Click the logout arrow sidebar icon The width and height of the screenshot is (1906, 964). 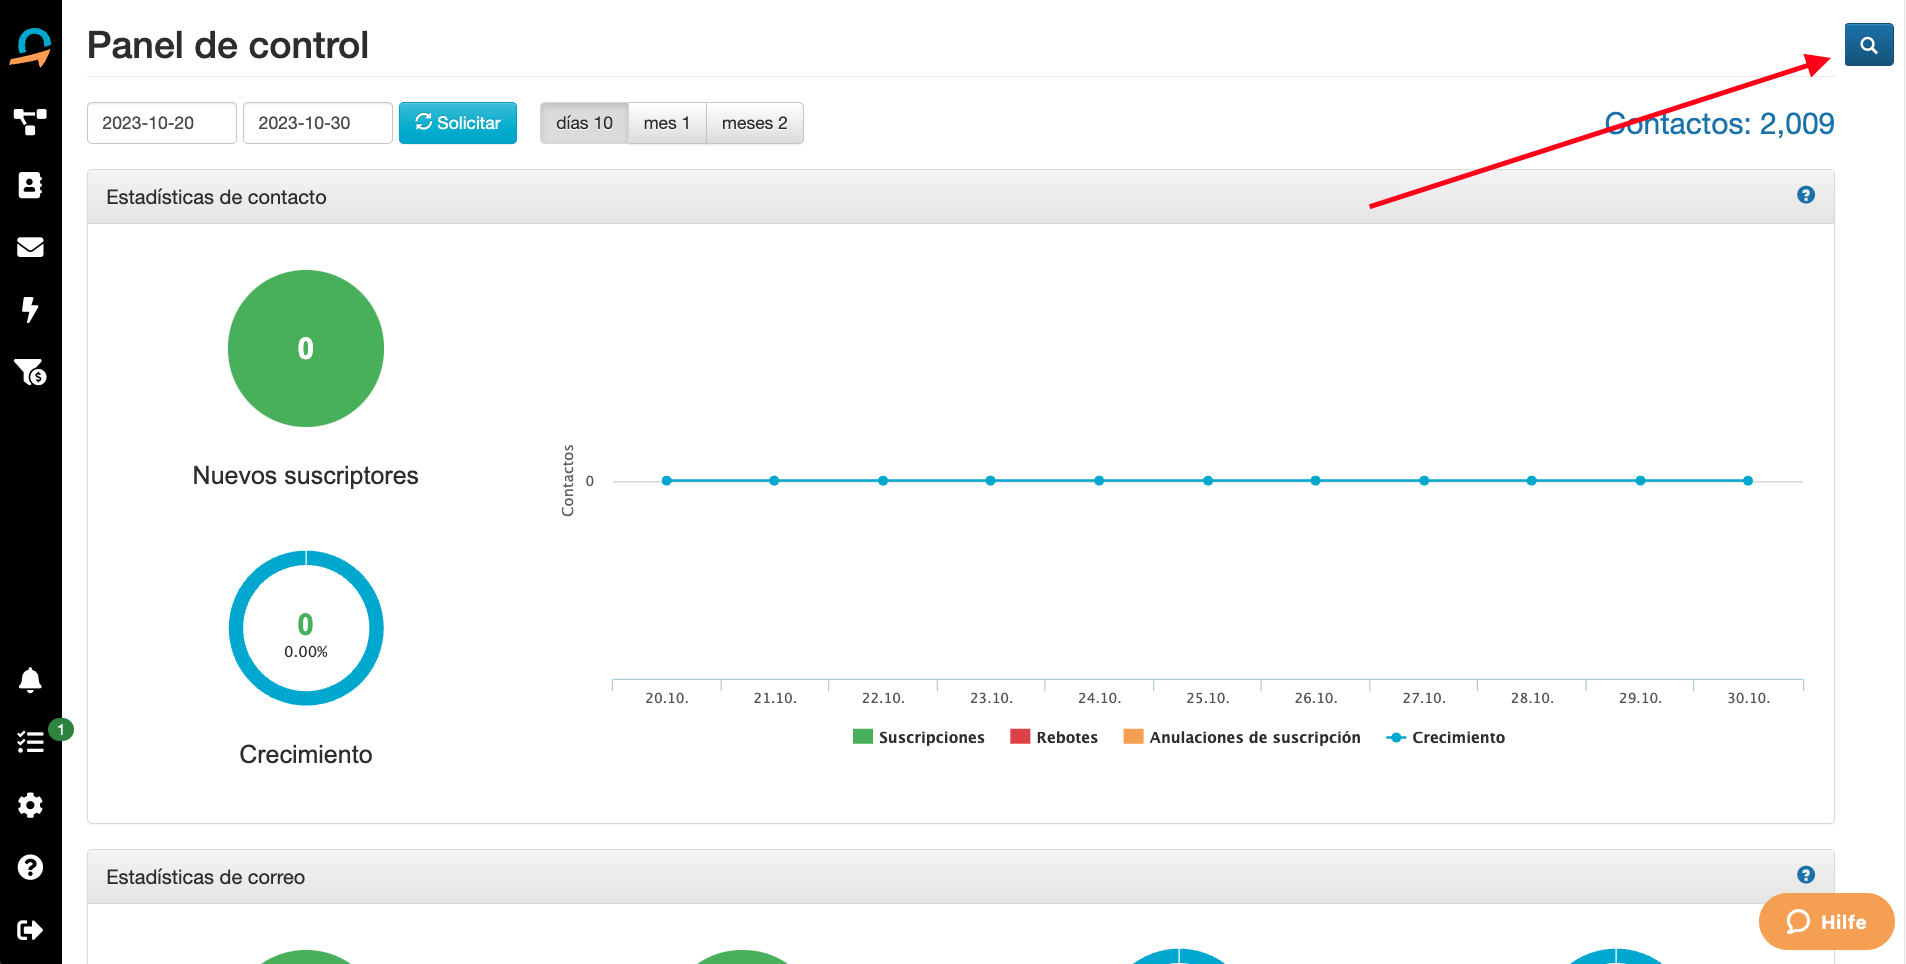[x=30, y=930]
